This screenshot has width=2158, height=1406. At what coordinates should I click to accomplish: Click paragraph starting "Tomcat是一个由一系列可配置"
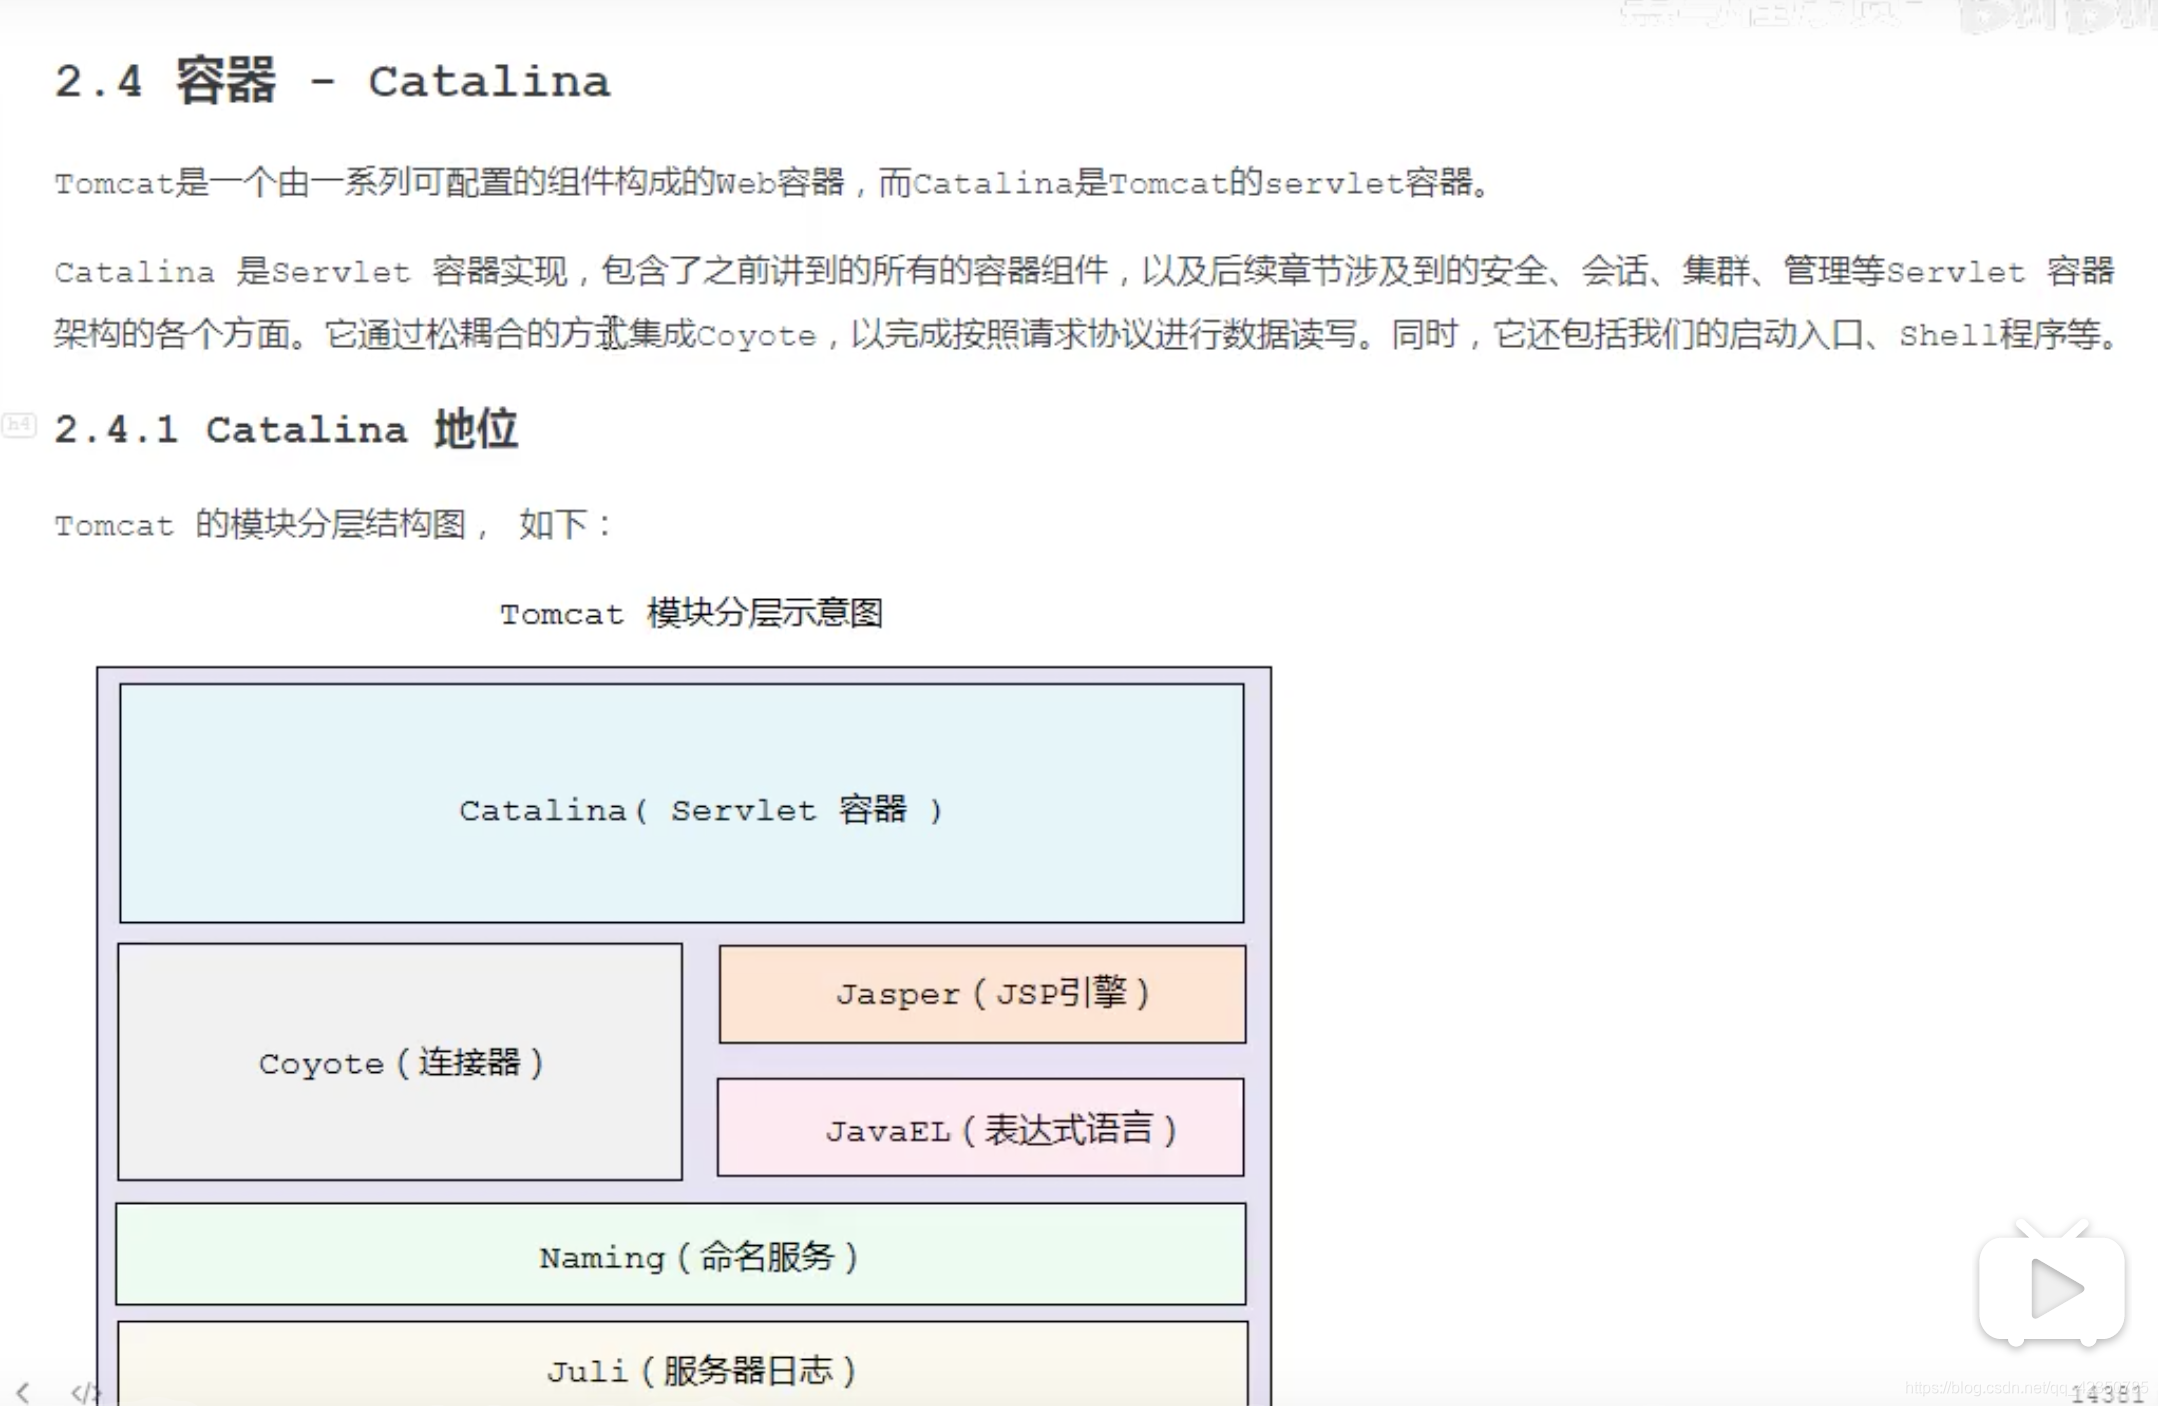pos(772,183)
